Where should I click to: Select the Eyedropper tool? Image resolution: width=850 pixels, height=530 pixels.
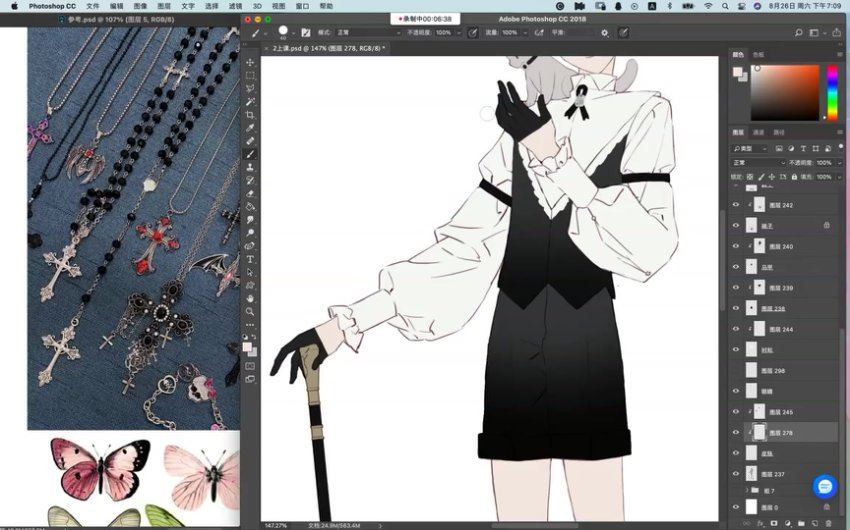(250, 128)
